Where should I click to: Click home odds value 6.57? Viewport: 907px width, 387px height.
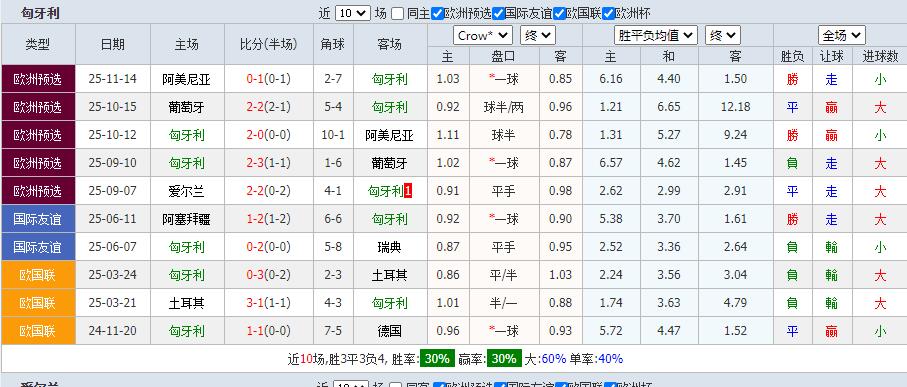[611, 163]
